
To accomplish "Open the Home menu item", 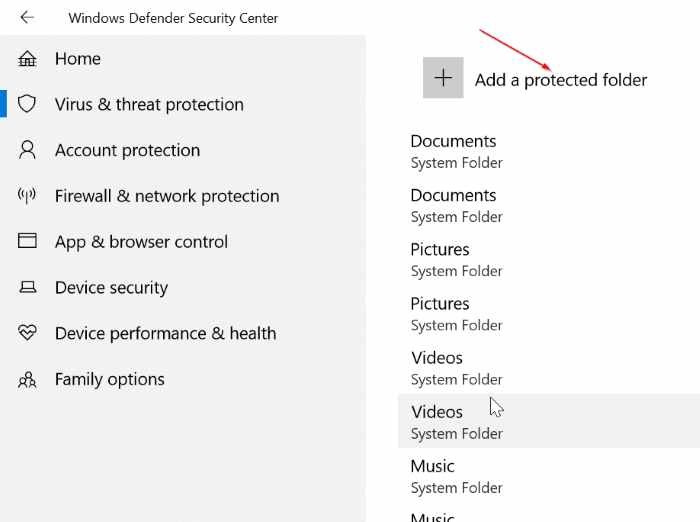I will 78,59.
